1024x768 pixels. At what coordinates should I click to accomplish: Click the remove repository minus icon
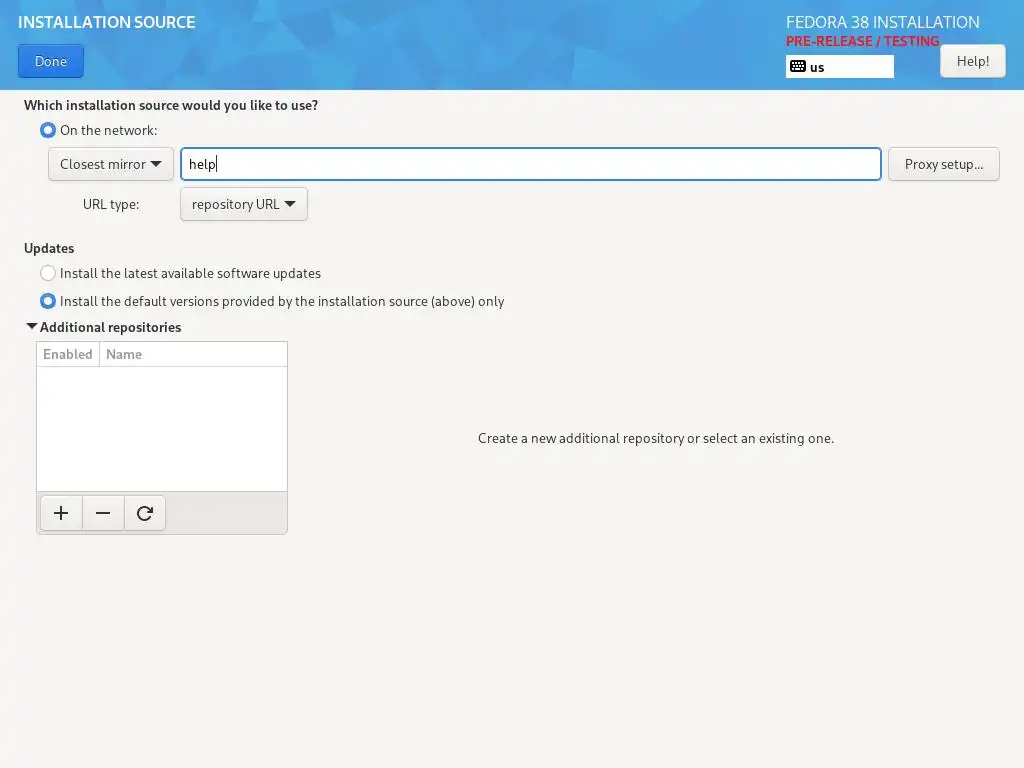(x=103, y=513)
